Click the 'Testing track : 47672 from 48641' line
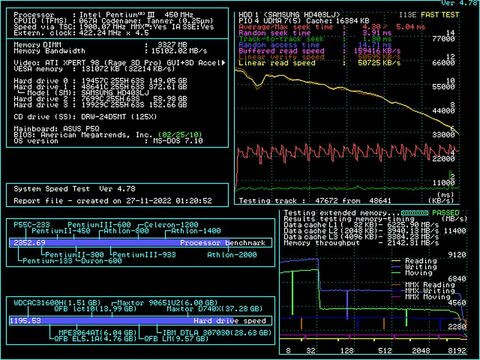The width and height of the screenshot is (480, 360). pyautogui.click(x=315, y=201)
